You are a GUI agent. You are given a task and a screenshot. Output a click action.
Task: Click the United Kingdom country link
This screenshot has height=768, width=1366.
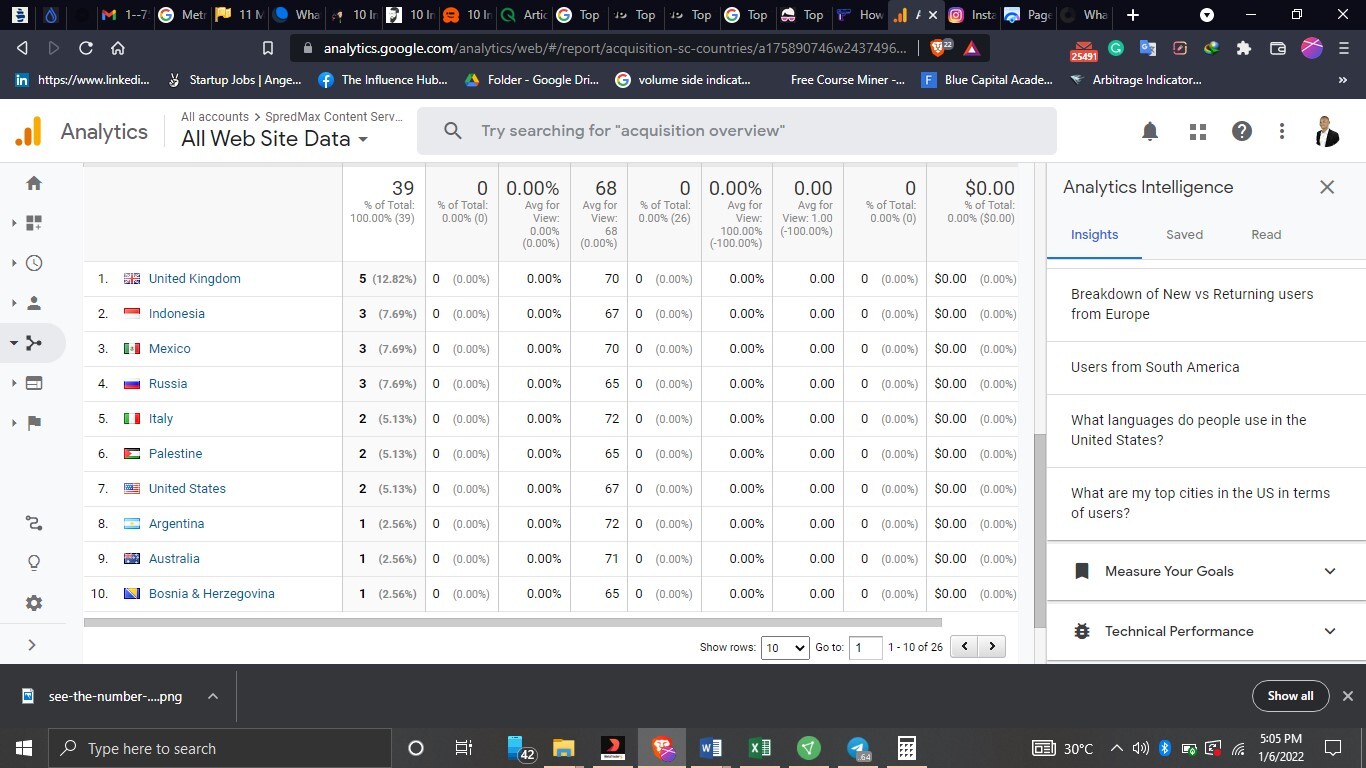(x=194, y=279)
